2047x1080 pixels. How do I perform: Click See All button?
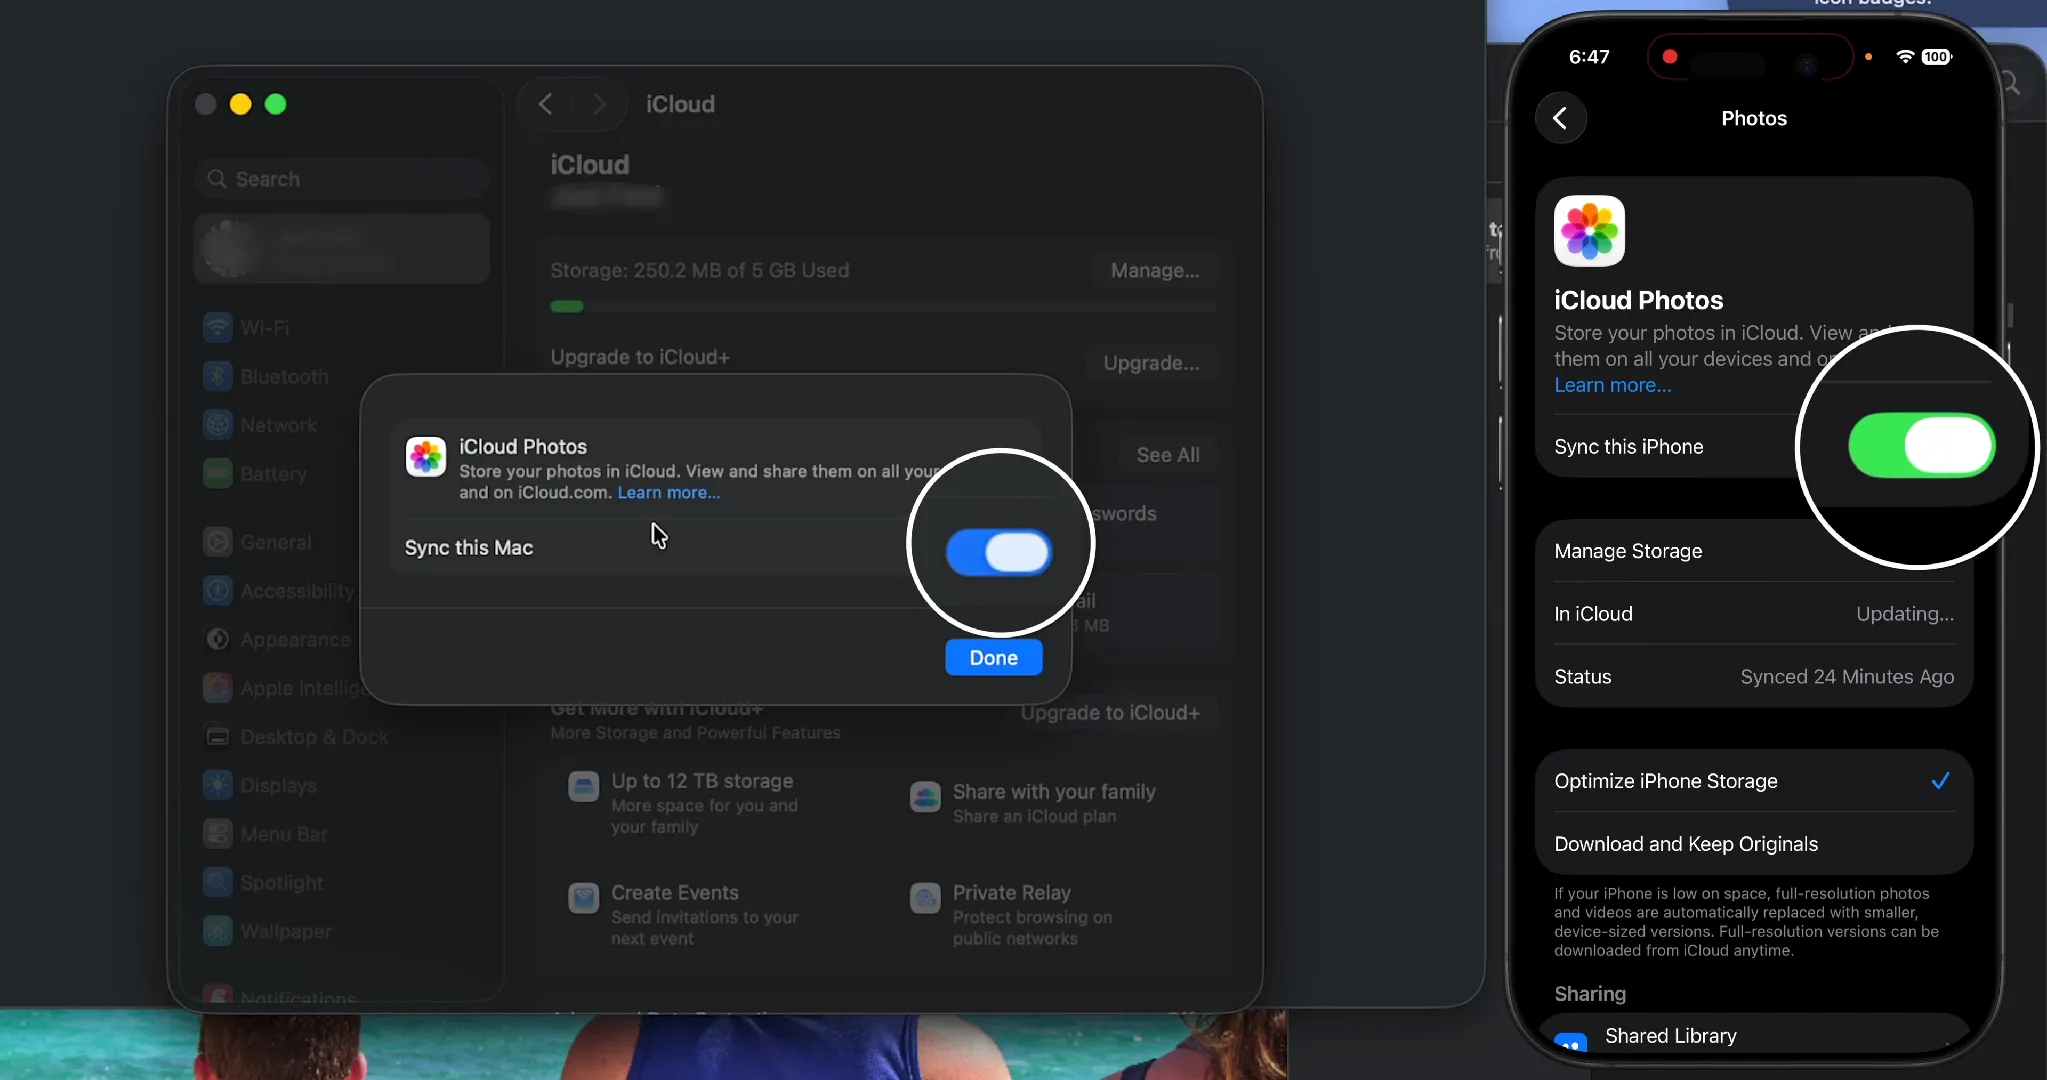pos(1167,455)
